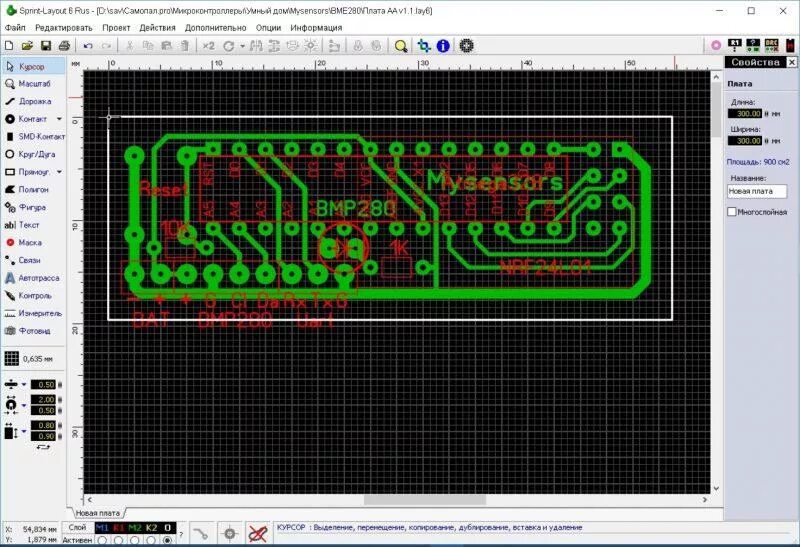
Task: Enable the Многослойная checkbox
Action: point(732,211)
